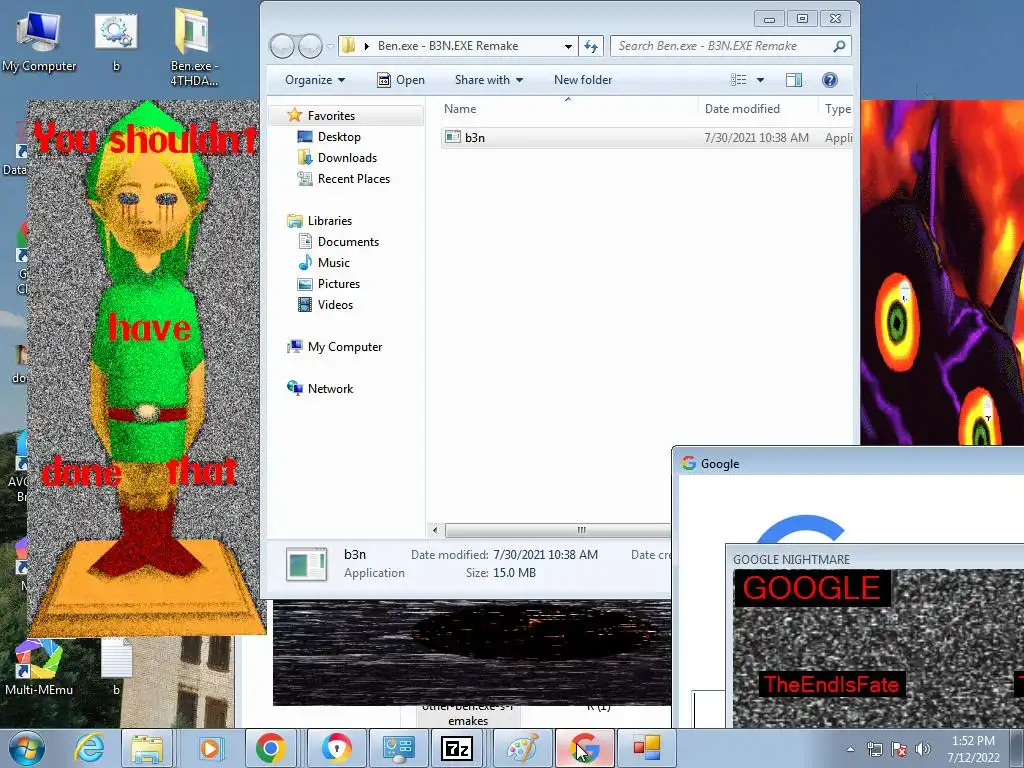Sort by the Type column
Viewport: 1024px width, 768px height.
[x=836, y=108]
